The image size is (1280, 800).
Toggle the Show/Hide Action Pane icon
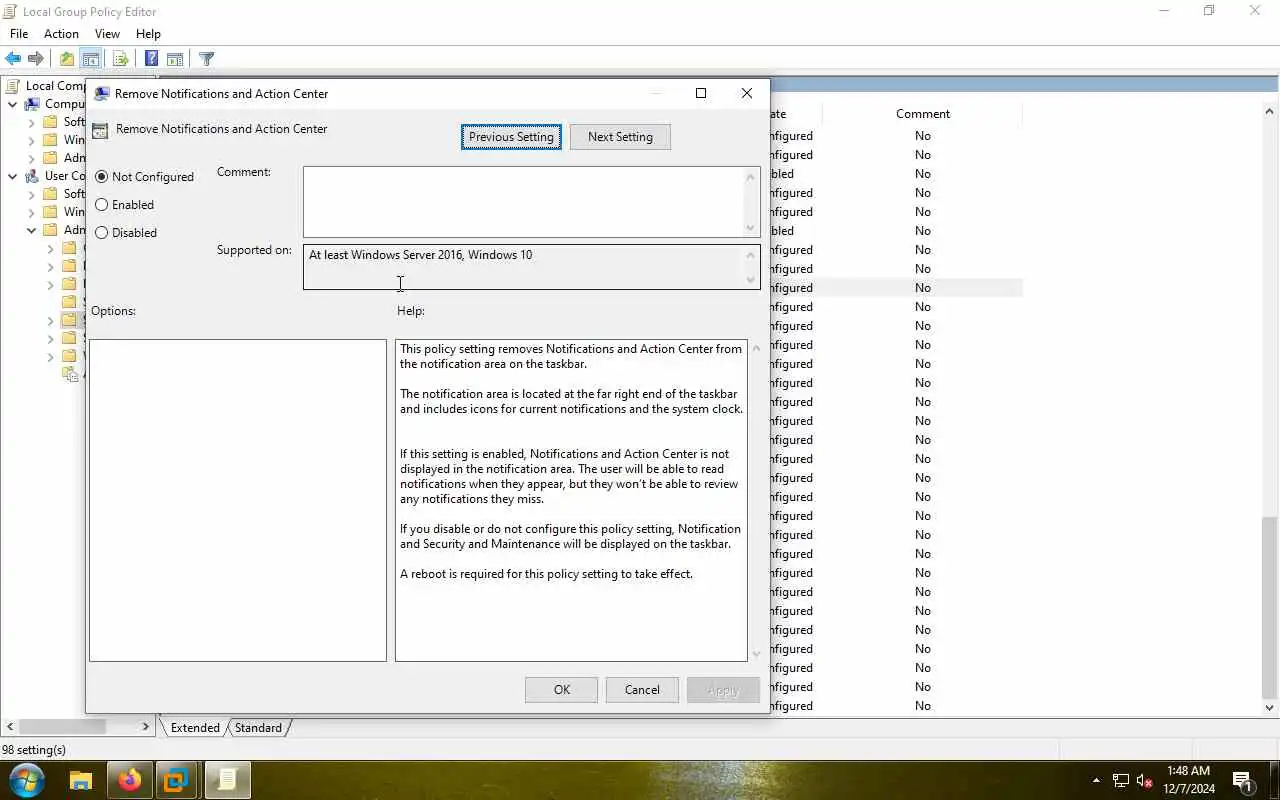(175, 59)
